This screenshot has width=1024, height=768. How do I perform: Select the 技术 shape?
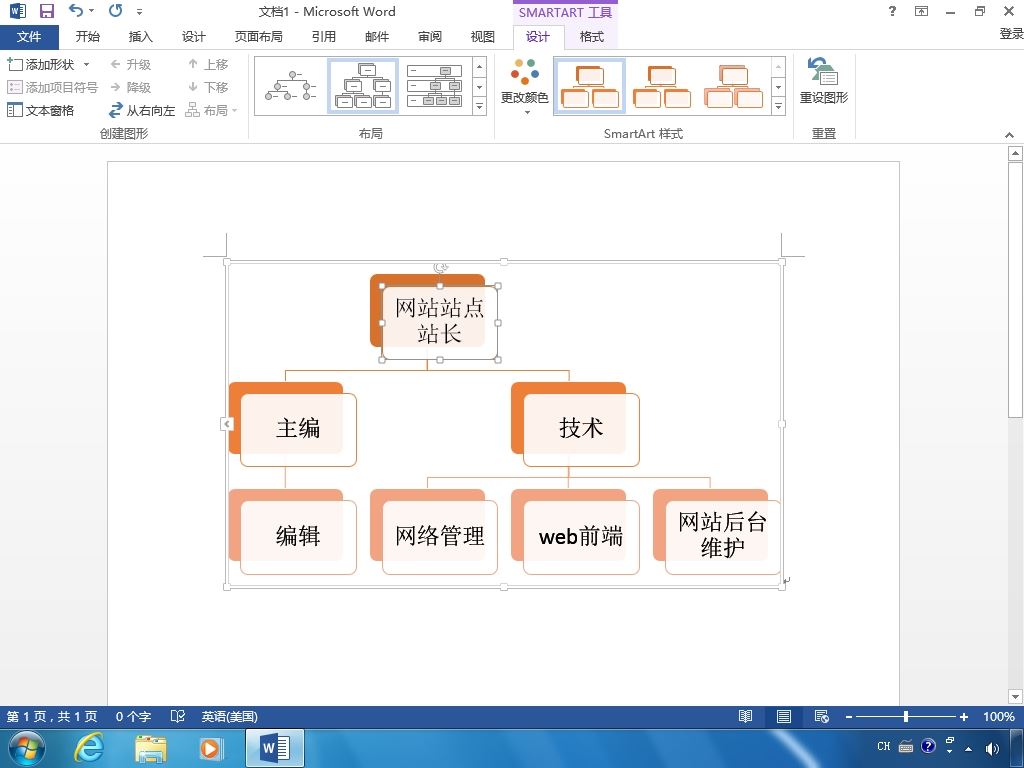coord(581,429)
